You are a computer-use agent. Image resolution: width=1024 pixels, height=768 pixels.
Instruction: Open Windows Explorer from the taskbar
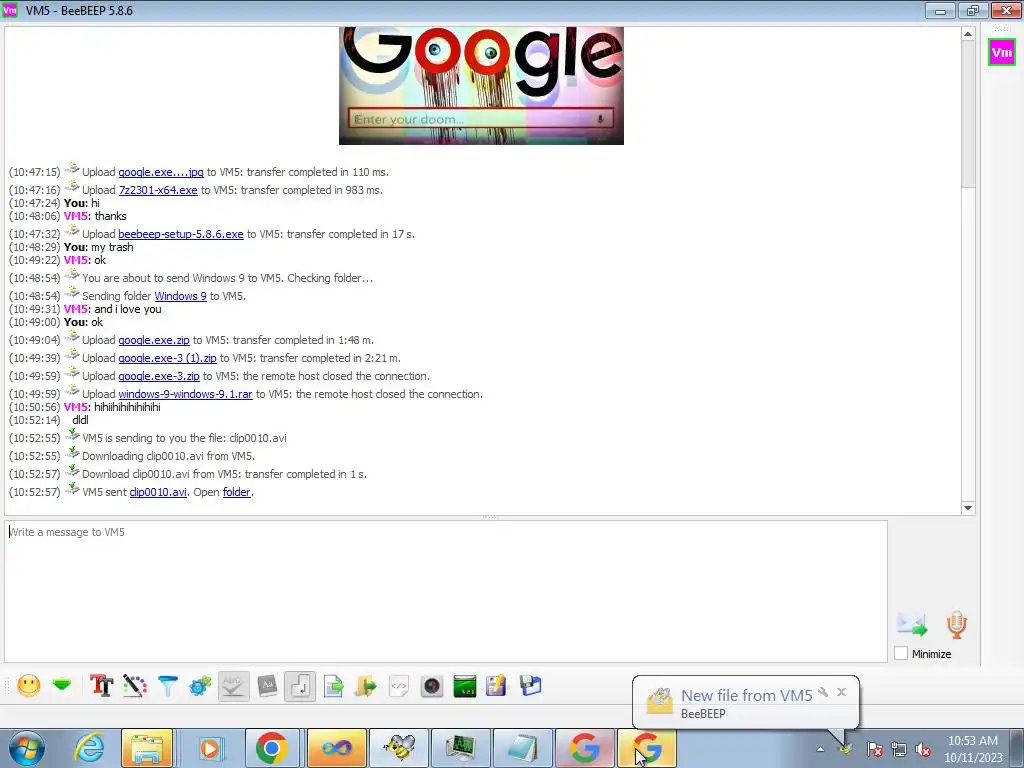point(147,748)
